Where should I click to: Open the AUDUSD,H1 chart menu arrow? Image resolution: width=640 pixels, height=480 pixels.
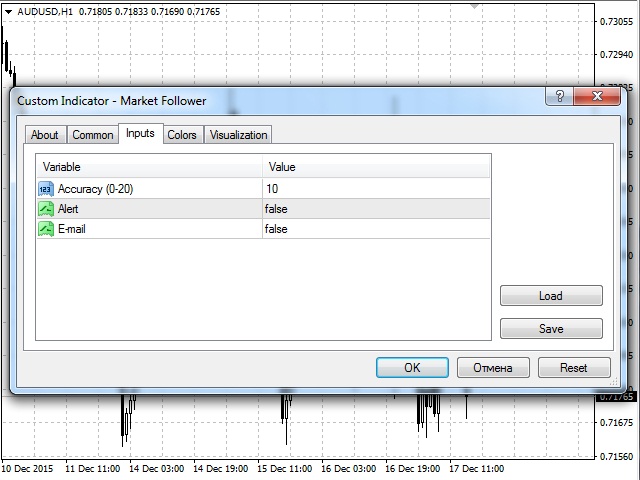(x=8, y=12)
